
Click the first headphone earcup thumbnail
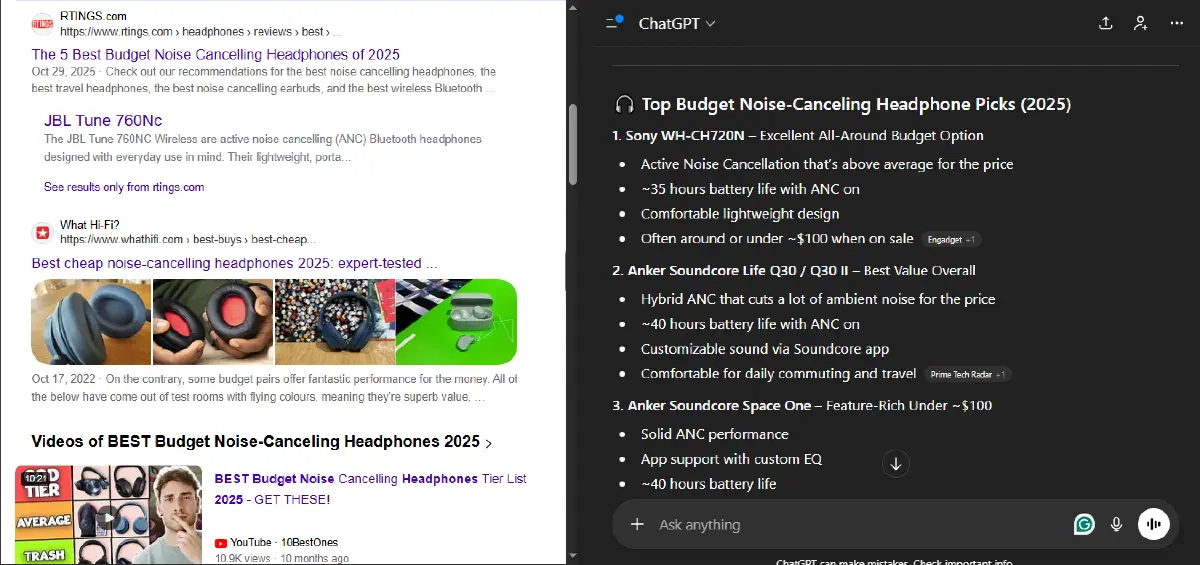[91, 321]
